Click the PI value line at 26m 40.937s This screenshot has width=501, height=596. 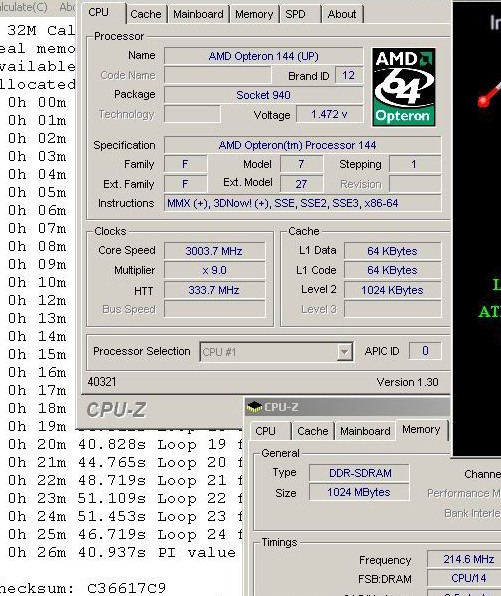pyautogui.click(x=122, y=552)
